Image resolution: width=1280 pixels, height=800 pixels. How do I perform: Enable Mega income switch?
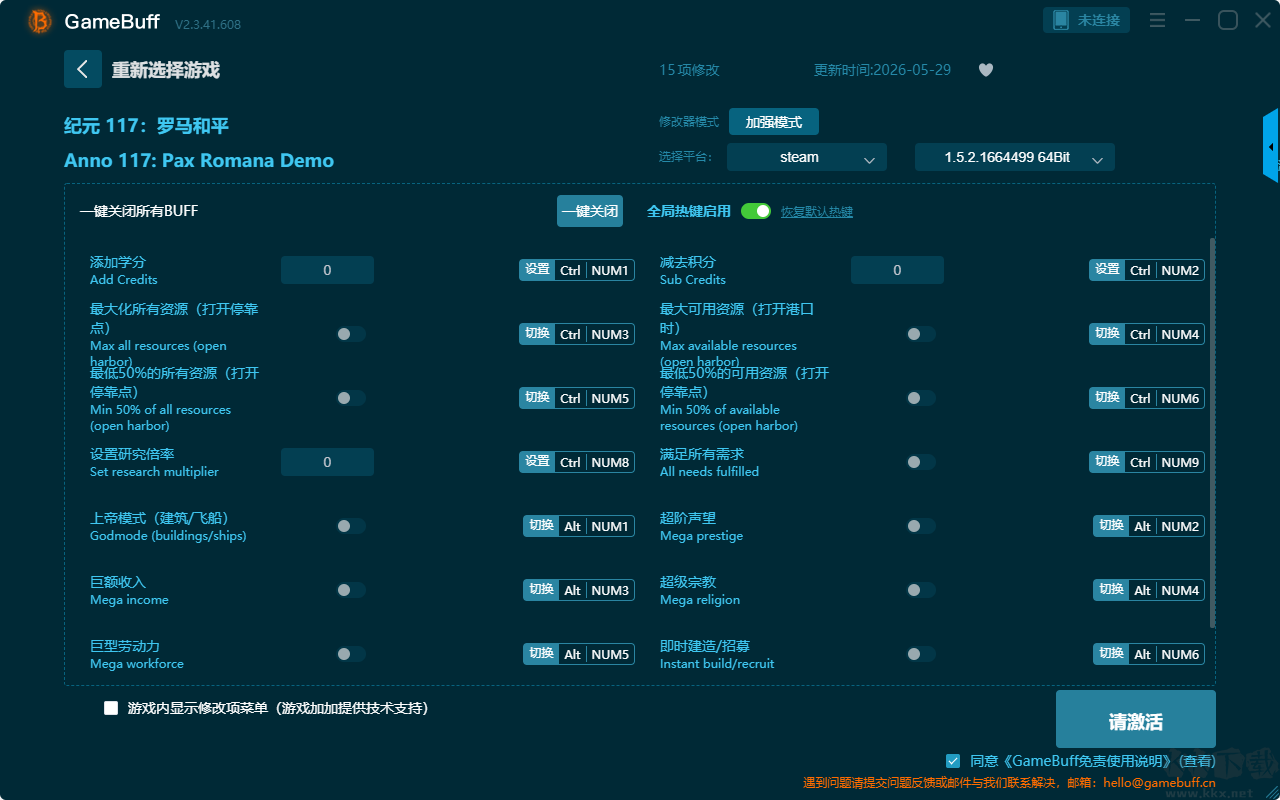351,590
